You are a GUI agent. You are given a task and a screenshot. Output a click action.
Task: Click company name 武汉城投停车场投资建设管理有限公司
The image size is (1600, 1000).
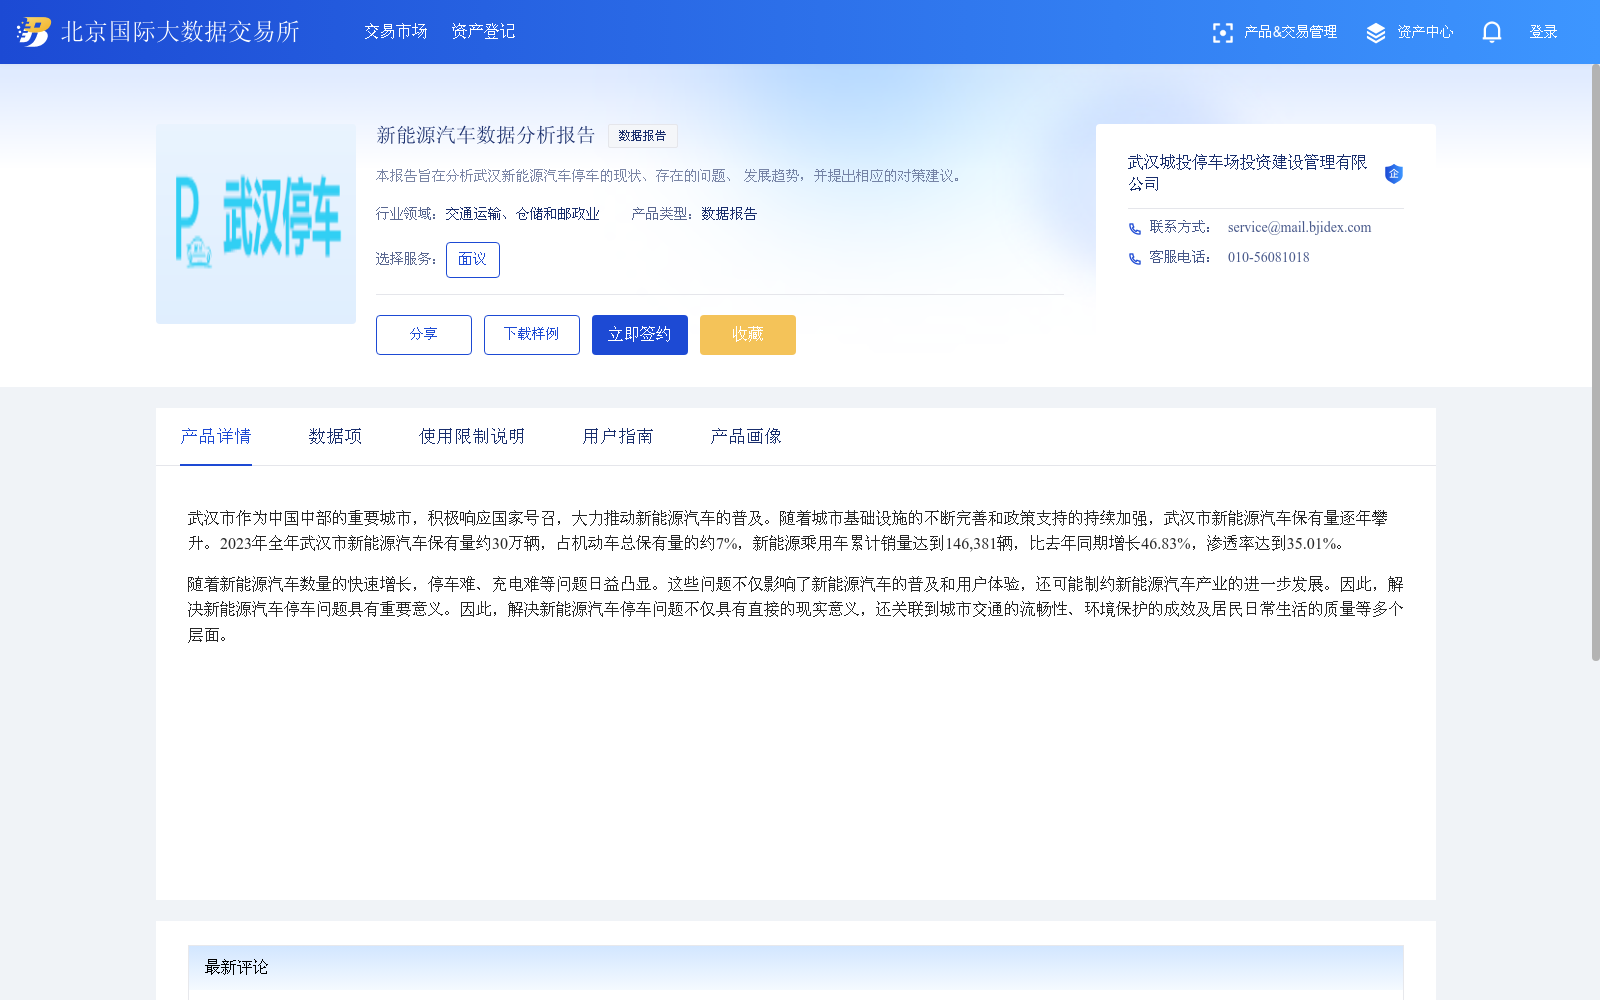coord(1248,173)
